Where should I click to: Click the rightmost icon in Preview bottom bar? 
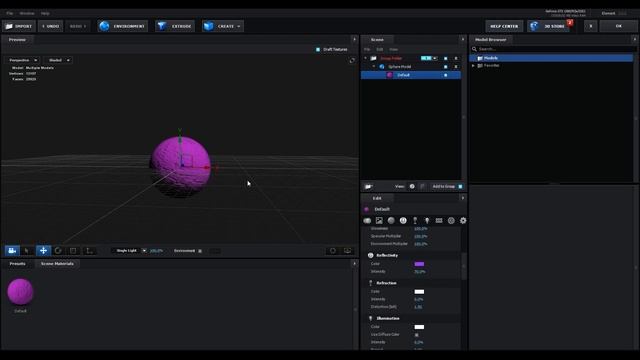347,251
